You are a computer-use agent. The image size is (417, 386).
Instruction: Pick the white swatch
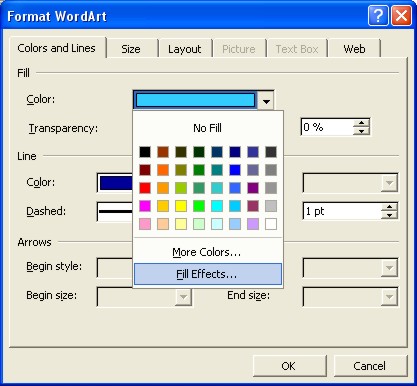tap(271, 224)
